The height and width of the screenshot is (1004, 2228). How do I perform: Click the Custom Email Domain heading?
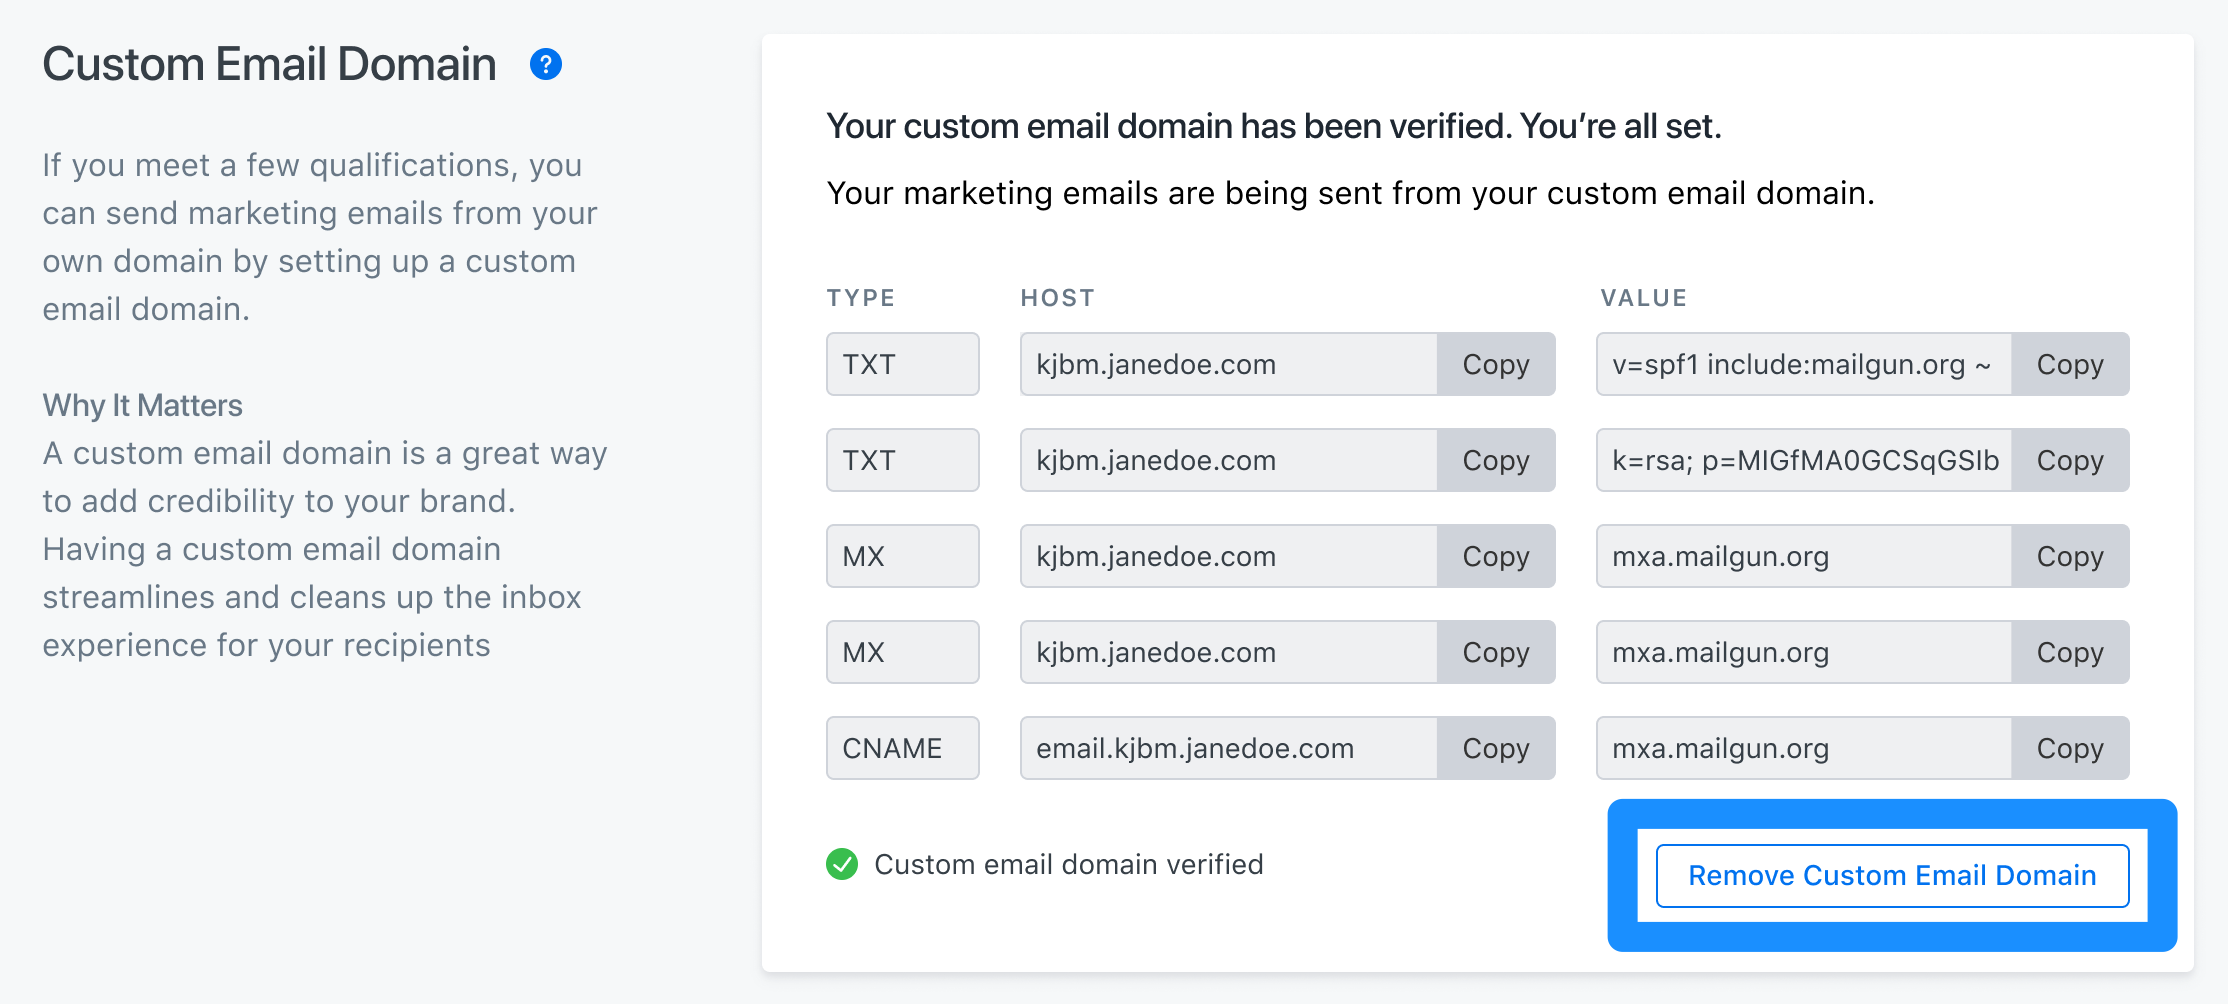[269, 64]
